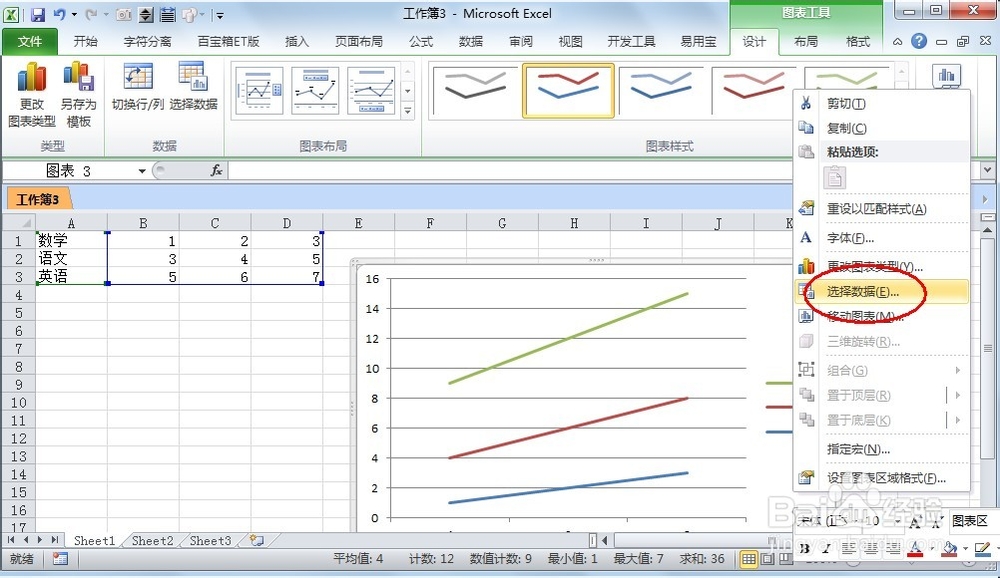
Task: Select 字体 Font menu item
Action: coord(883,238)
